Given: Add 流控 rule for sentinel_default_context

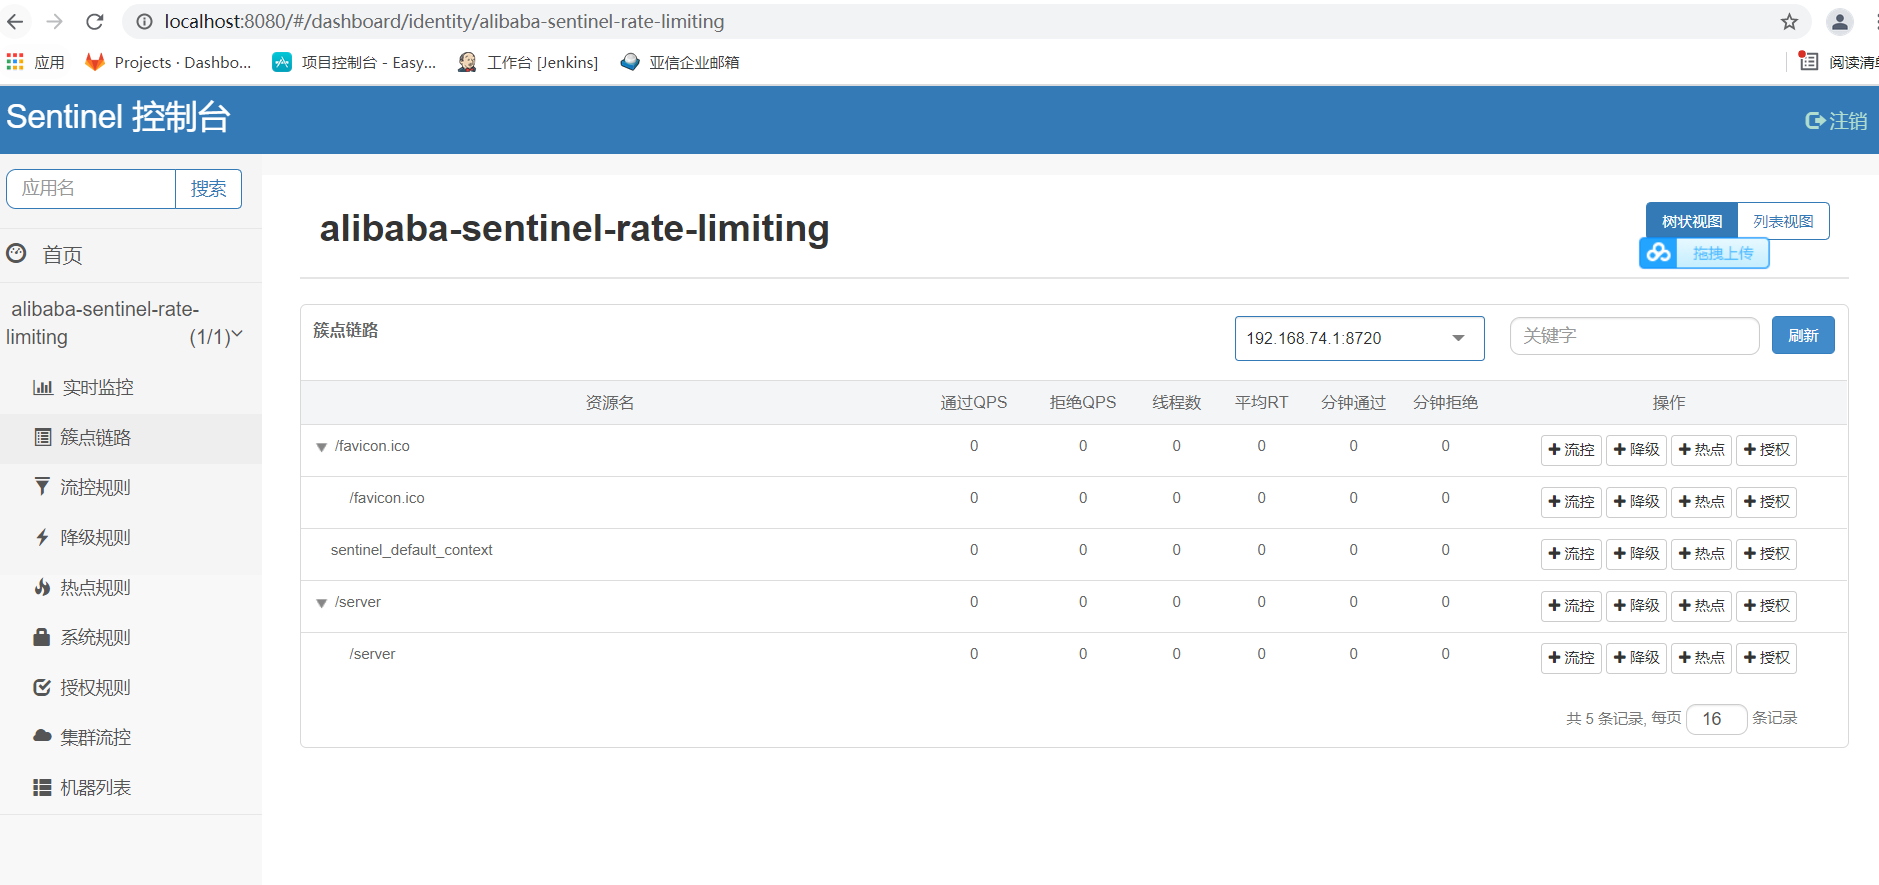Looking at the screenshot, I should (1571, 554).
